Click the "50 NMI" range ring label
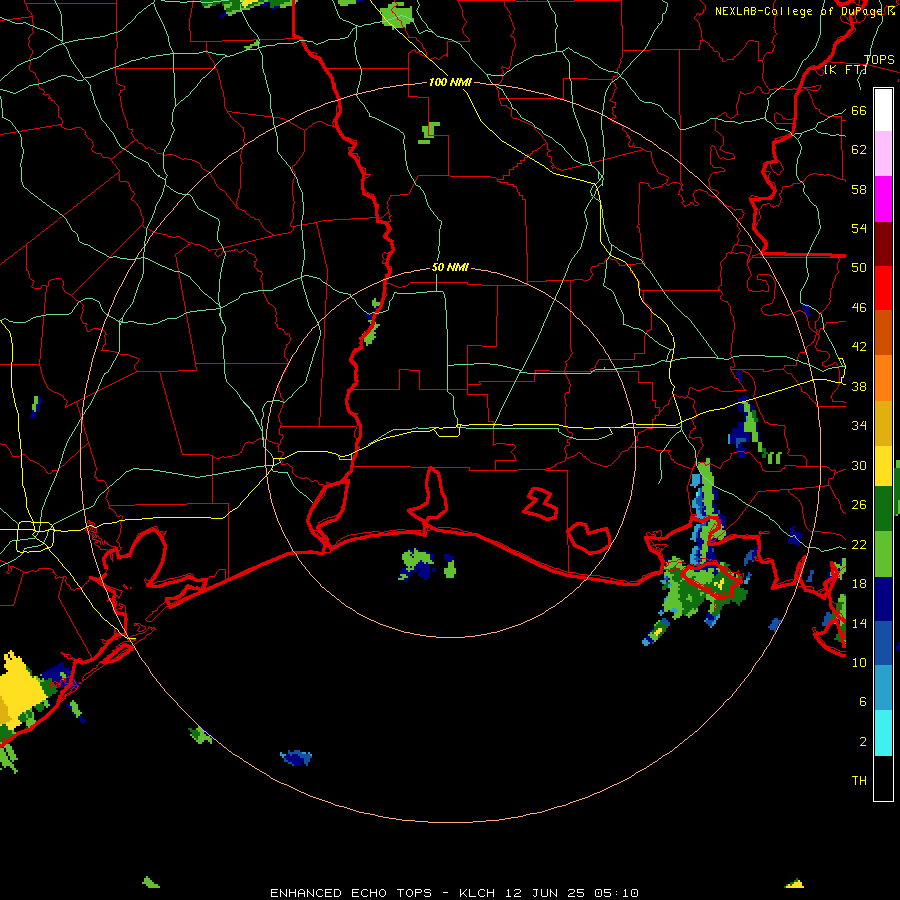 (x=450, y=267)
